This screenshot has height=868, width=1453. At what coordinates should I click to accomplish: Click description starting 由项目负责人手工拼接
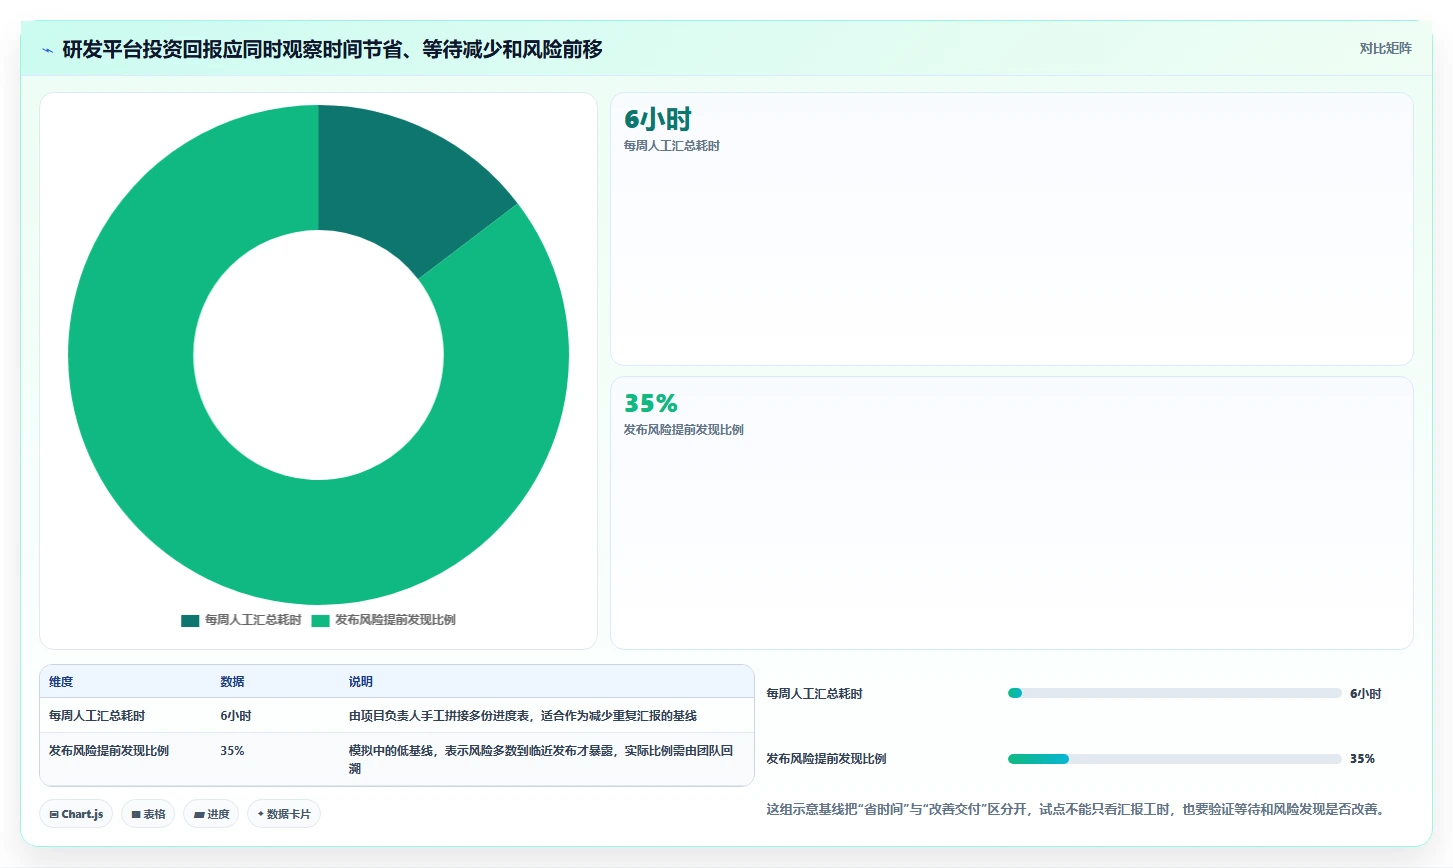click(x=523, y=716)
